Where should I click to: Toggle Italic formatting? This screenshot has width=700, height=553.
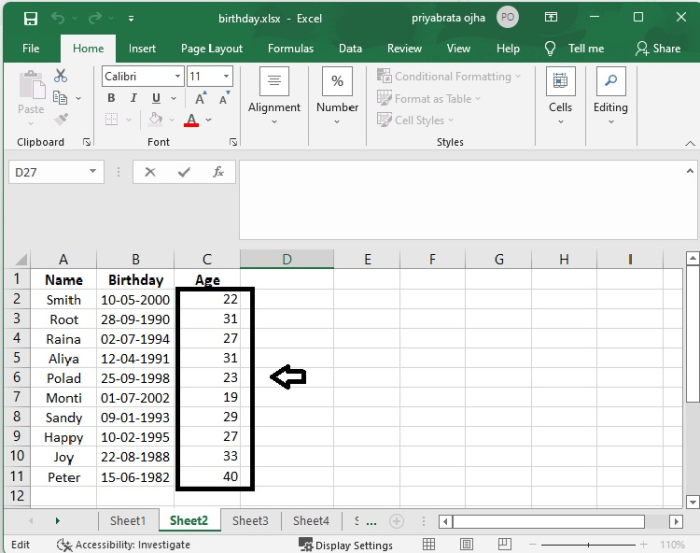(133, 98)
